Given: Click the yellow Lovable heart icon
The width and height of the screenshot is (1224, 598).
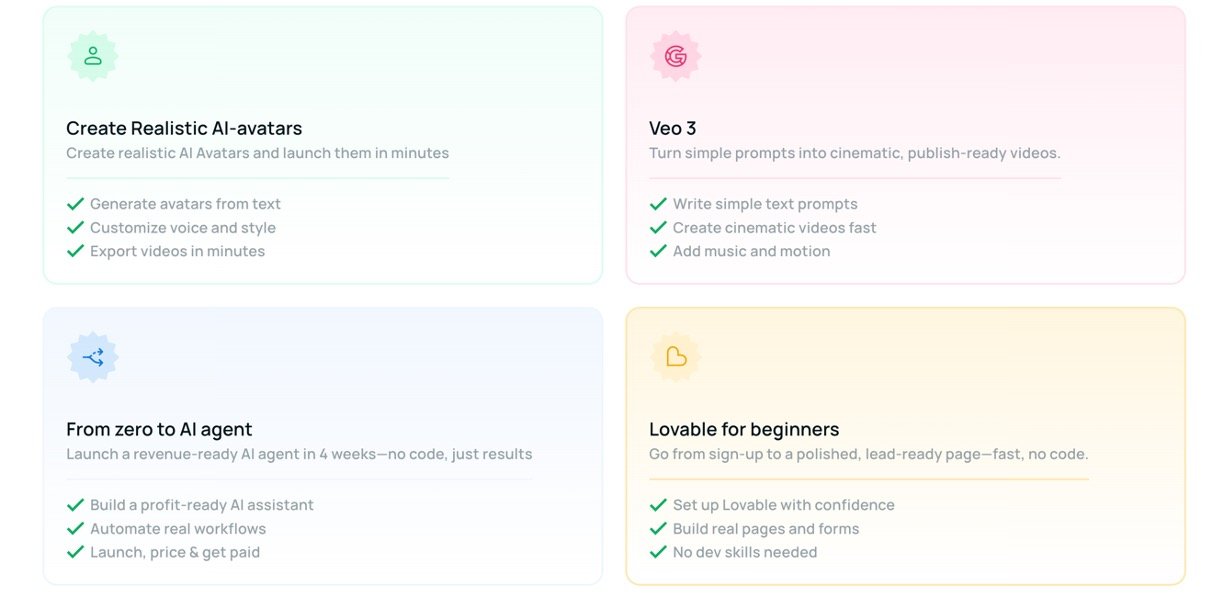Looking at the screenshot, I should [x=676, y=357].
